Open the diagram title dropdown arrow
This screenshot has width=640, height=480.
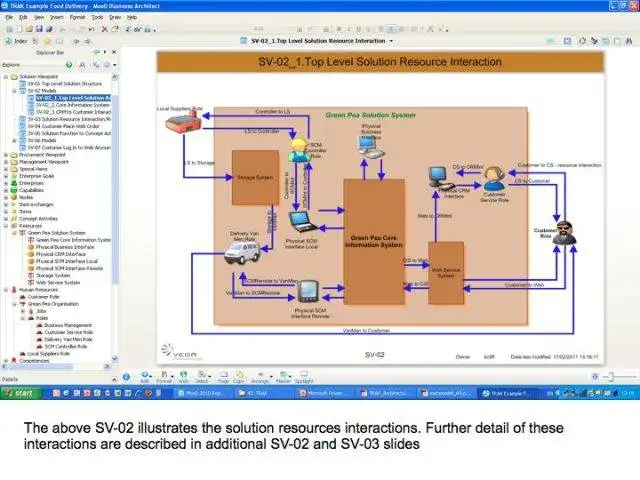[x=391, y=41]
